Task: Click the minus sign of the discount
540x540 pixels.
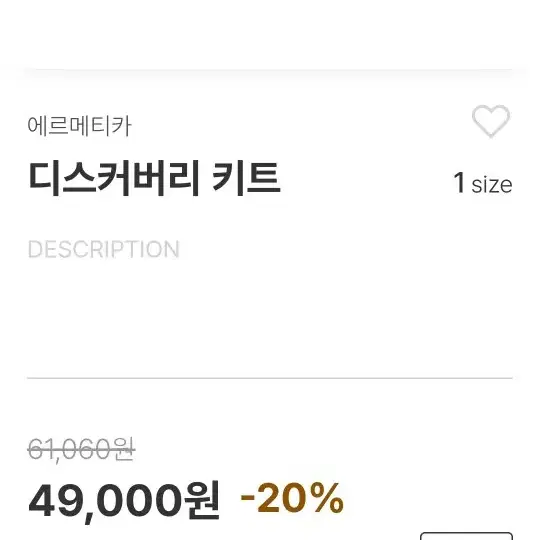Action: pos(247,498)
